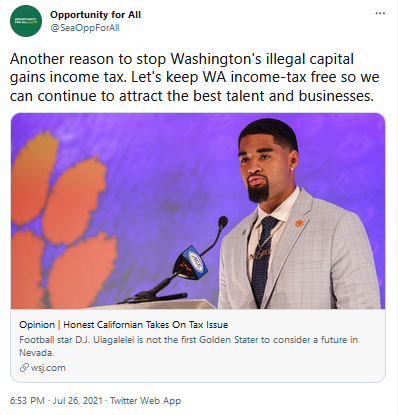Click the orange paw logo in the photo
Image resolution: width=398 pixels, height=415 pixels.
63,222
